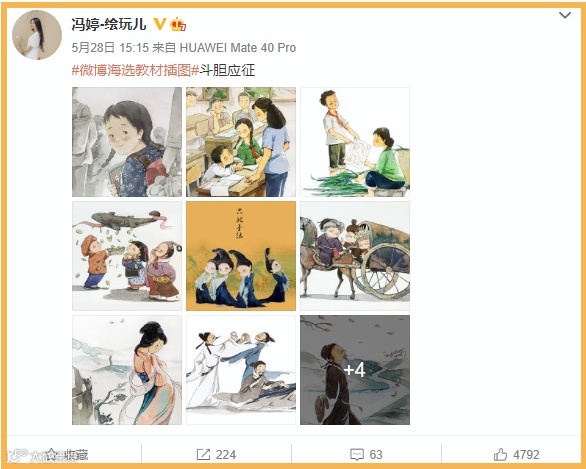Open the post timestamp 5月28日 15:15
Screen dimensions: 586x469
(110, 48)
